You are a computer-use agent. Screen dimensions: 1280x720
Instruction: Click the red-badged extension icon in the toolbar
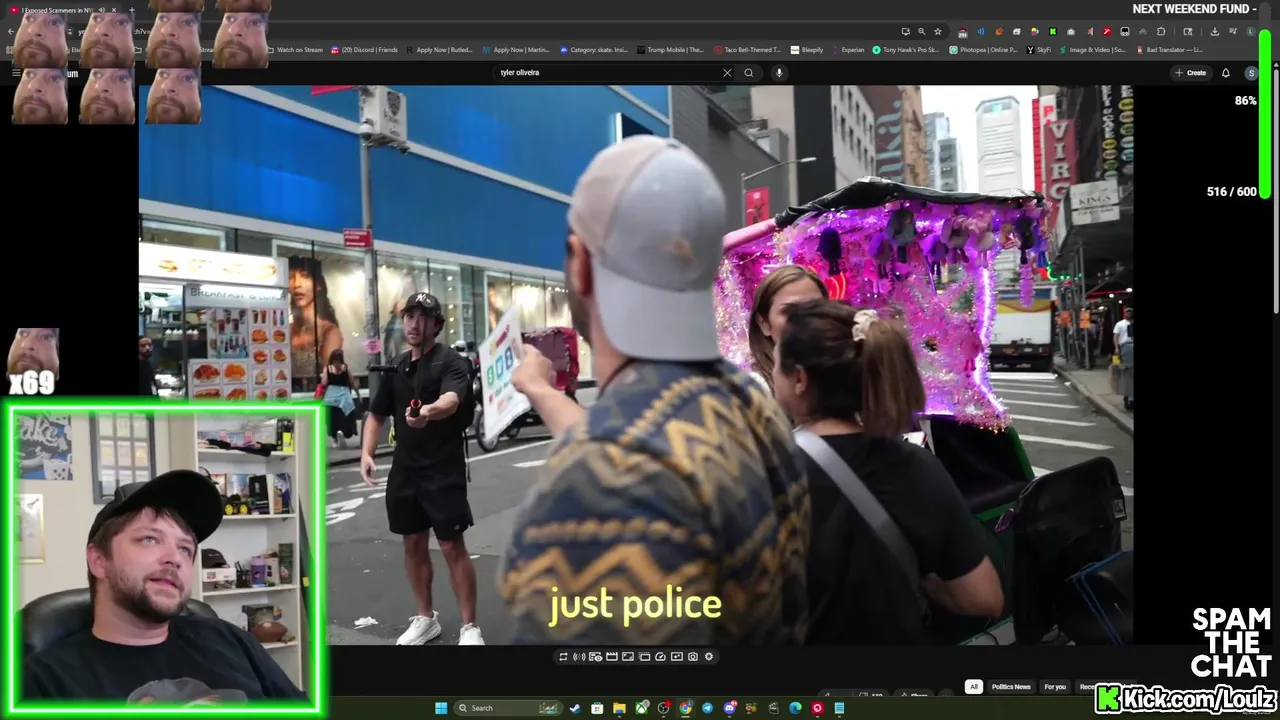(963, 32)
